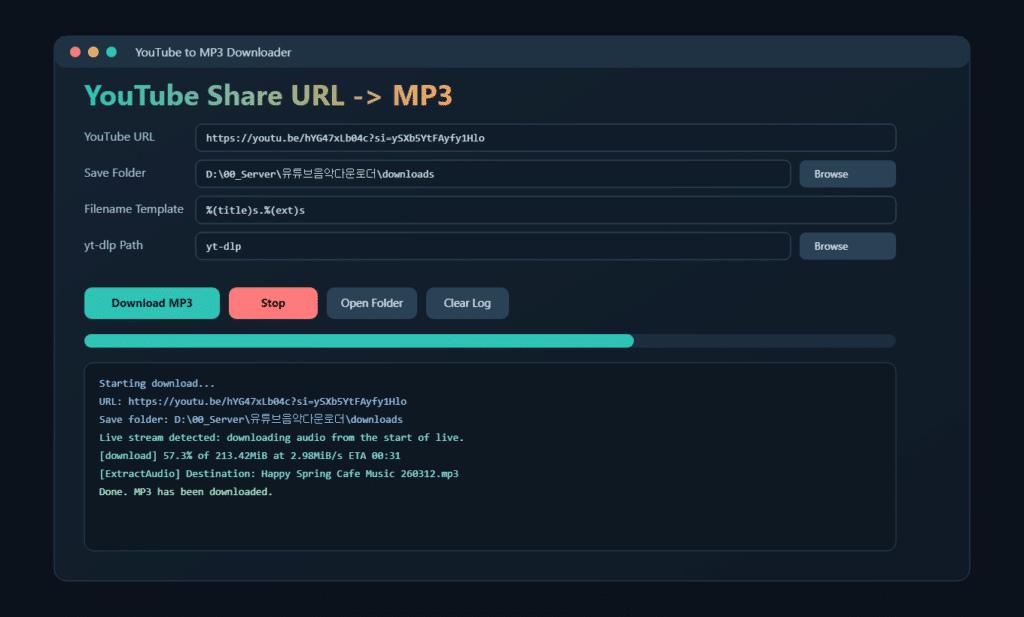This screenshot has width=1024, height=617.
Task: Select the yt-dlp Path text box
Action: pos(492,246)
